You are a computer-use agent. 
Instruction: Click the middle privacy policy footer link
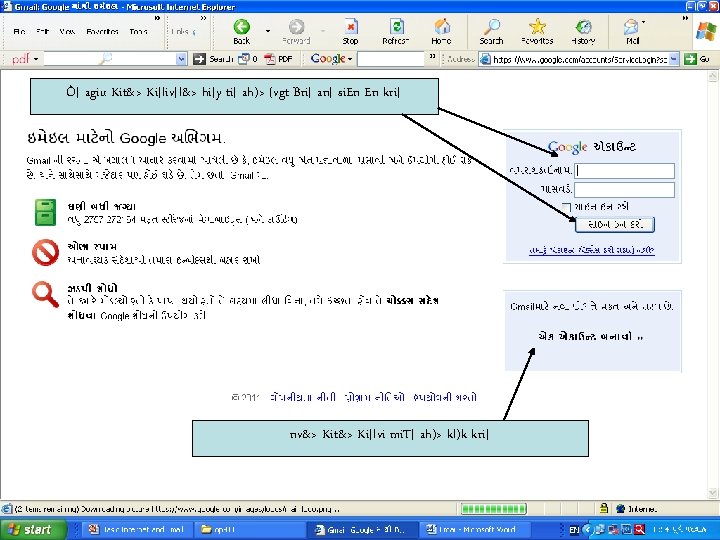(x=374, y=397)
